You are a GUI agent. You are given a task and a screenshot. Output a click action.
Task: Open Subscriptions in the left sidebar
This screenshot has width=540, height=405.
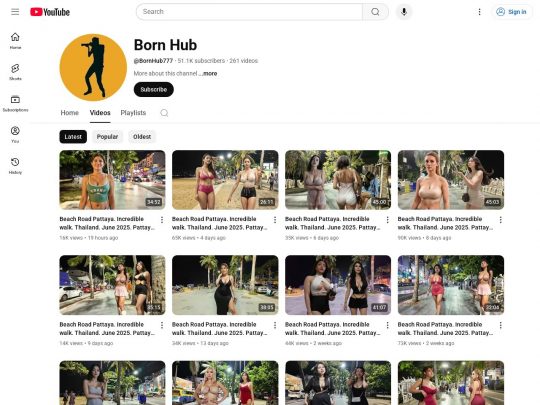pos(15,103)
